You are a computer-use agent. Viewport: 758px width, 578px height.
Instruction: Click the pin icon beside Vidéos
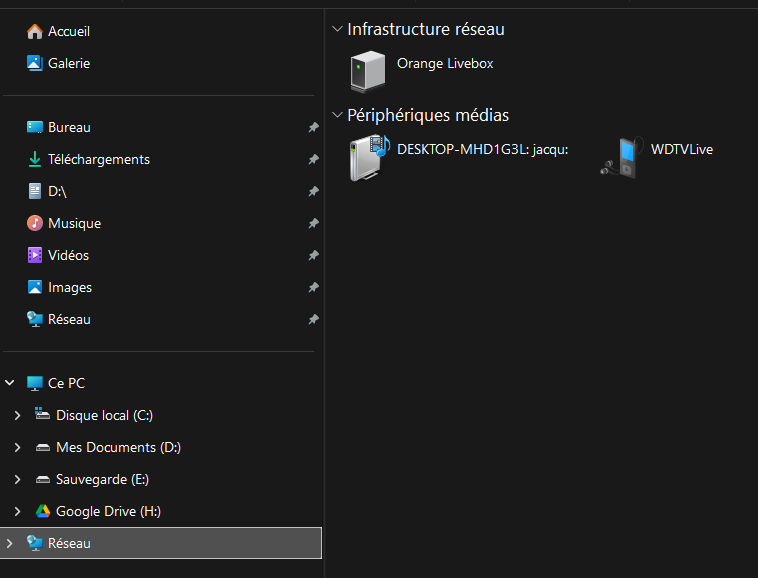[313, 255]
